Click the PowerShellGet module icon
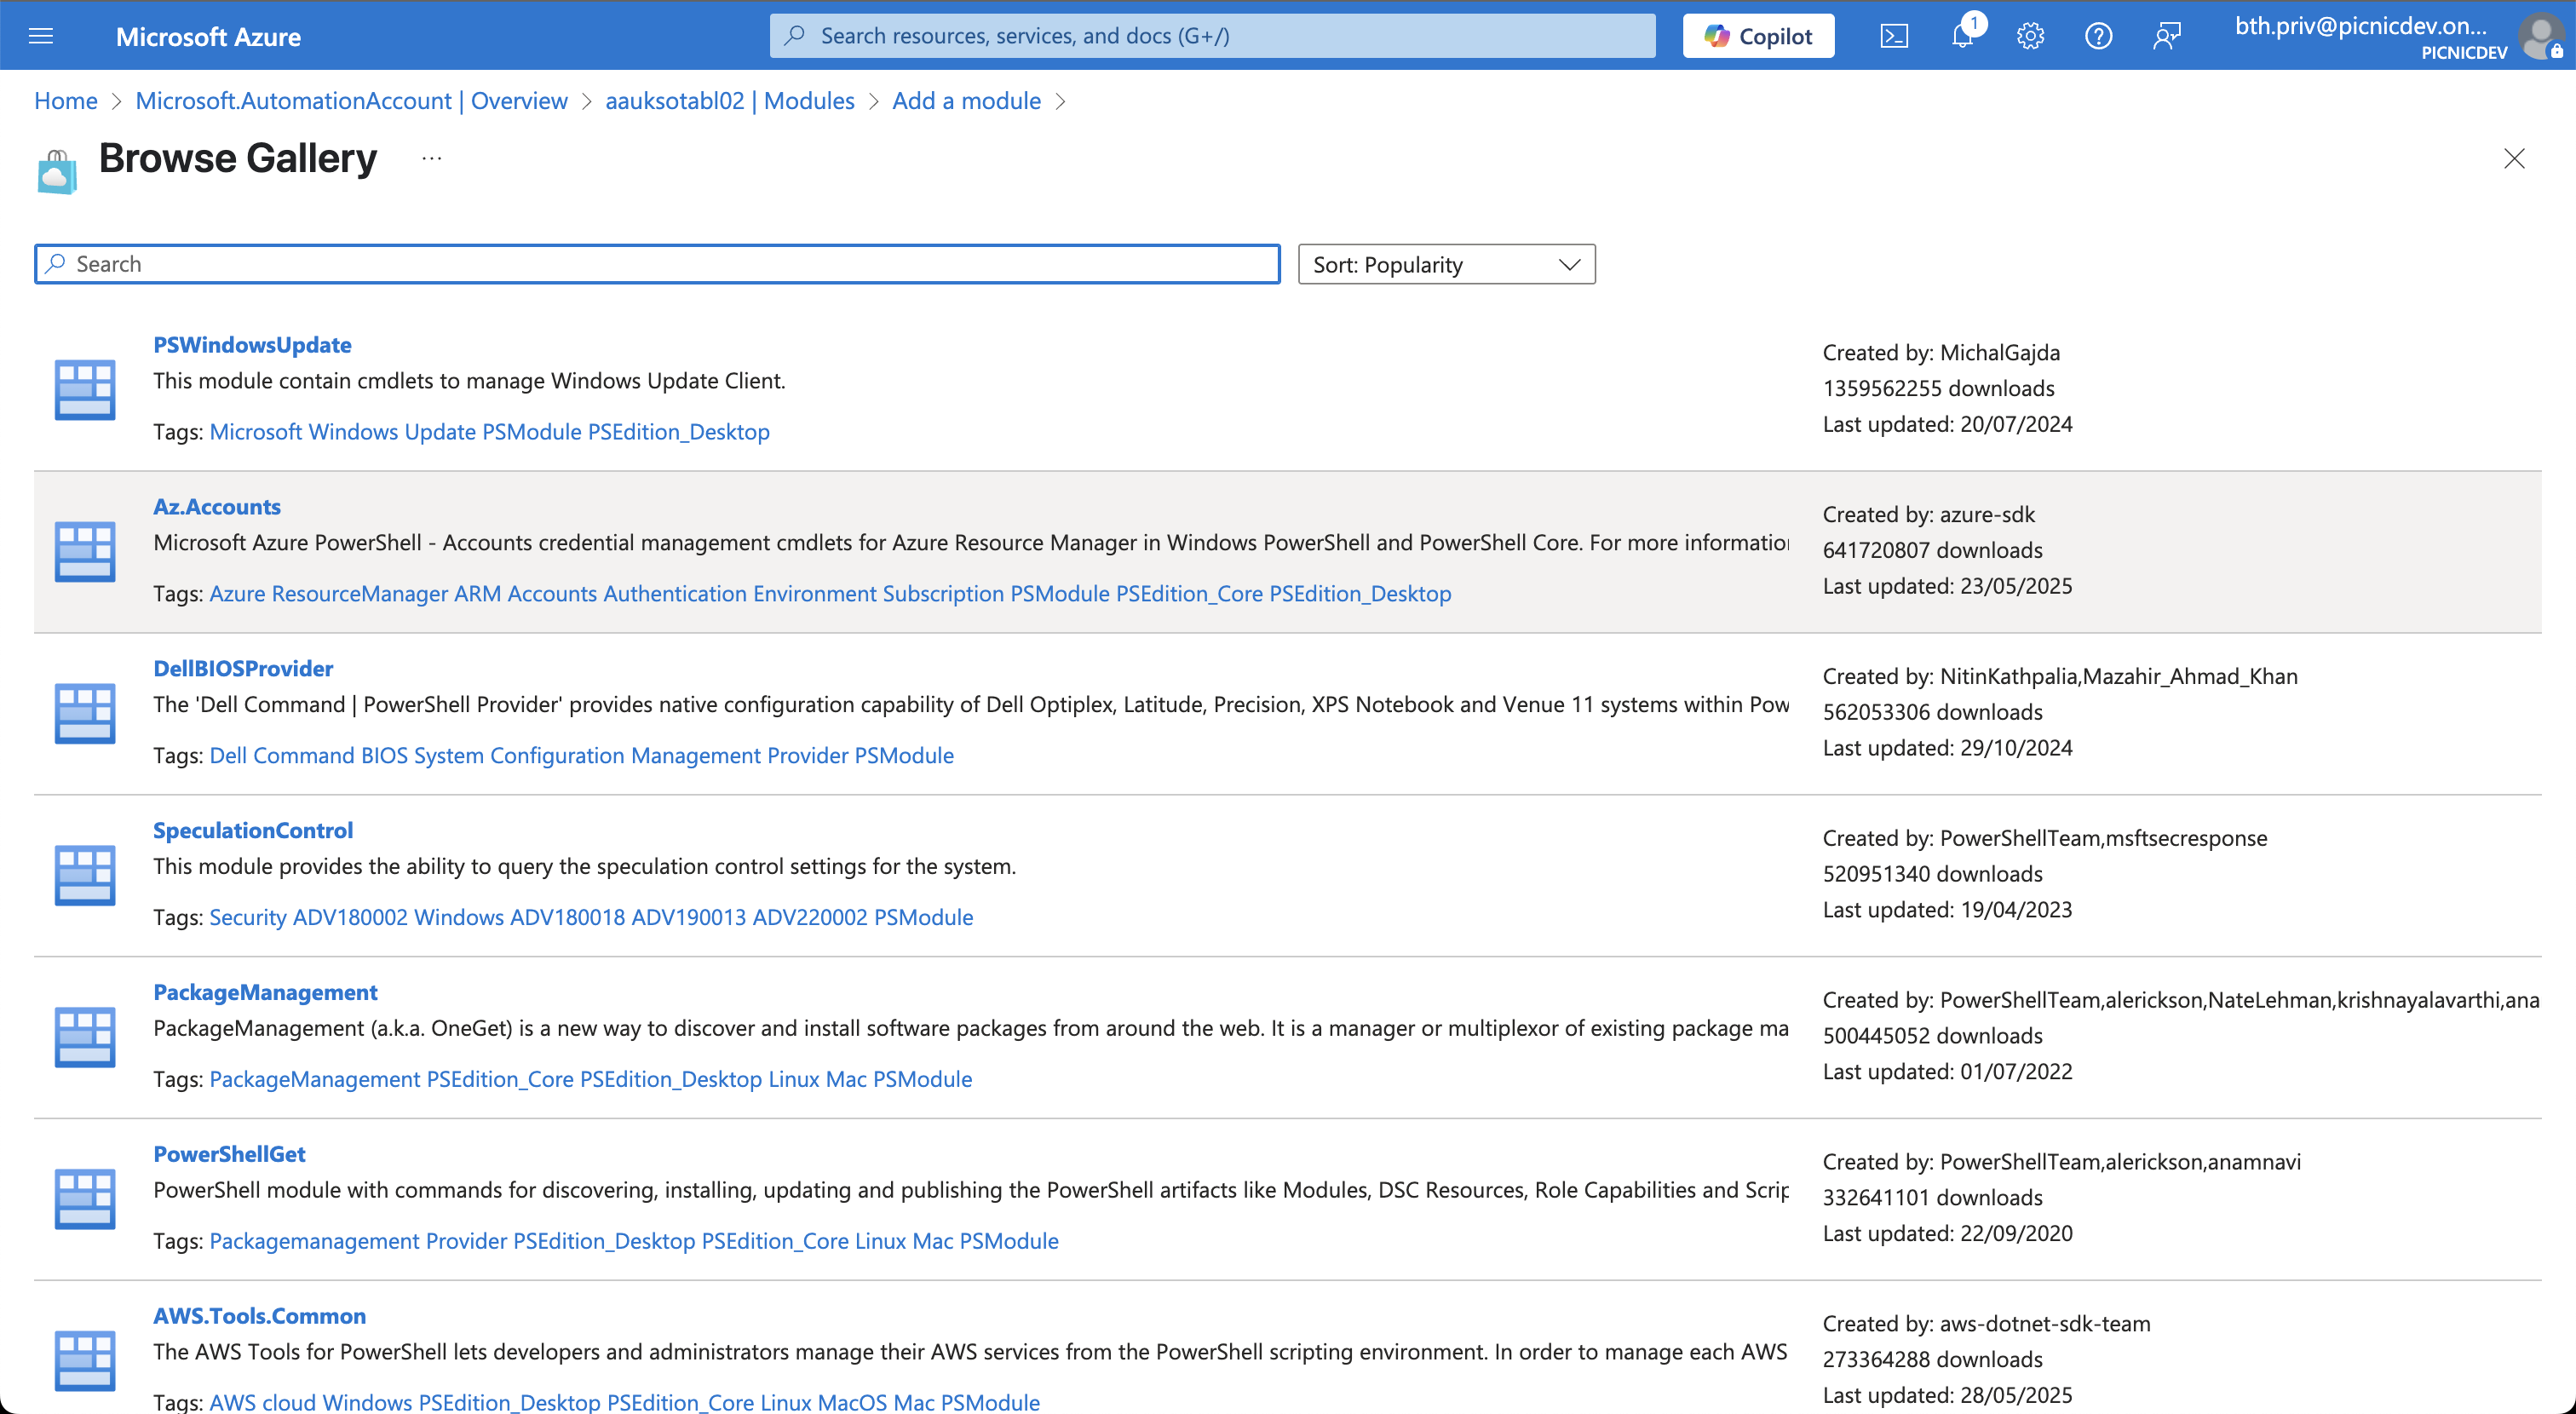 85,1199
